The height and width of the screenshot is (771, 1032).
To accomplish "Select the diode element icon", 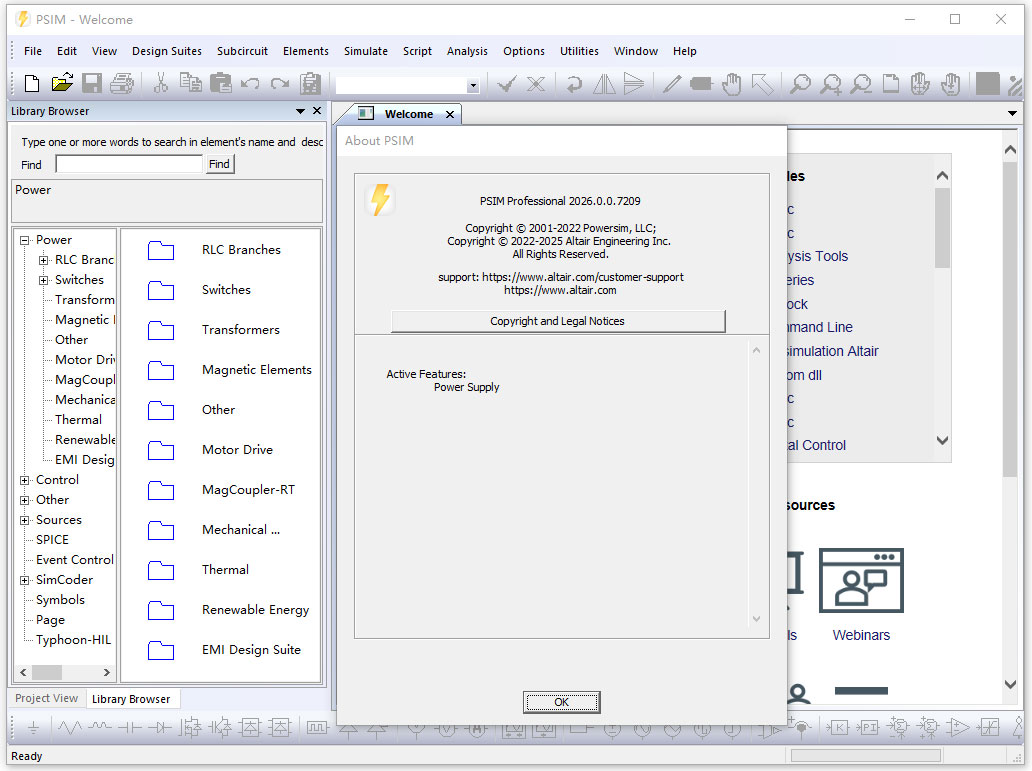I will coord(159,728).
